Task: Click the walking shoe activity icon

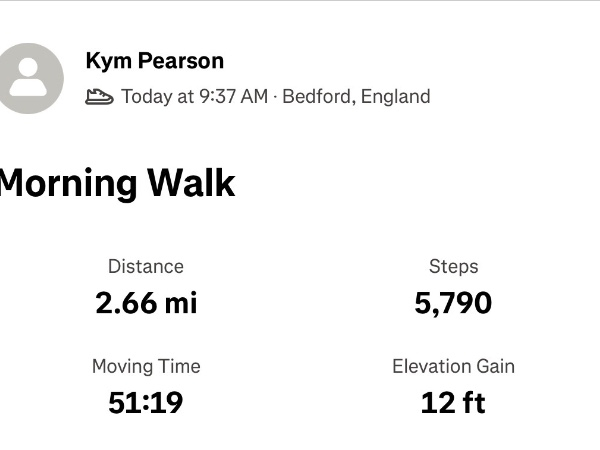Action: click(99, 97)
